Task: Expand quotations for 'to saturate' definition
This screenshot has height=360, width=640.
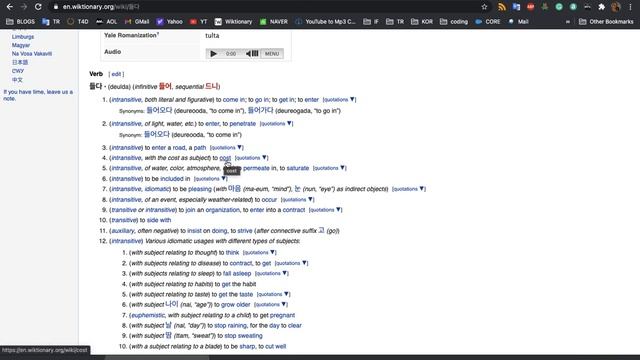Action: pos(329,168)
